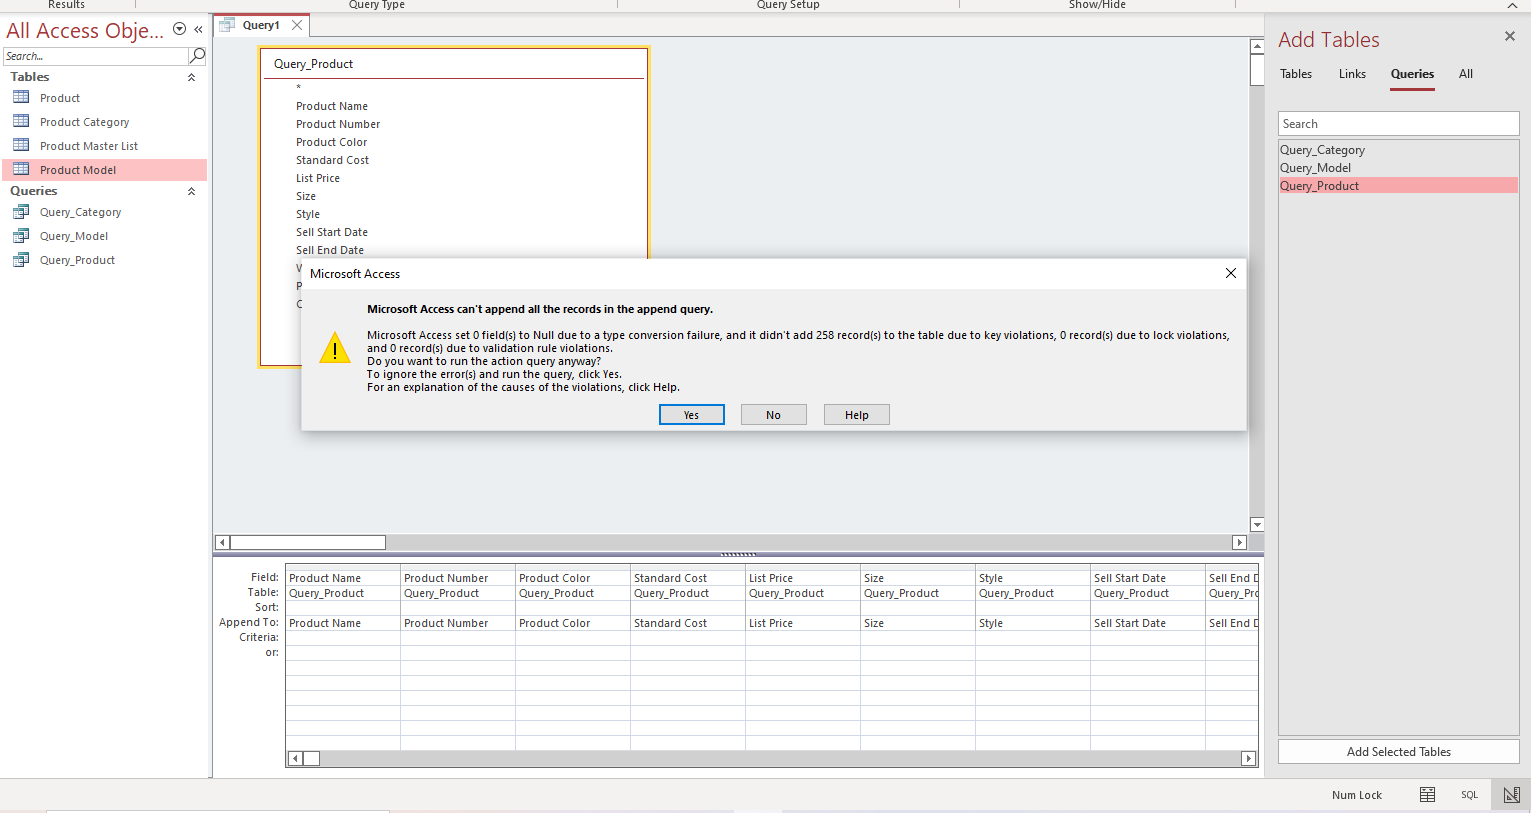This screenshot has width=1531, height=813.
Task: Collapse the navigation pane with double chevron
Action: [197, 29]
